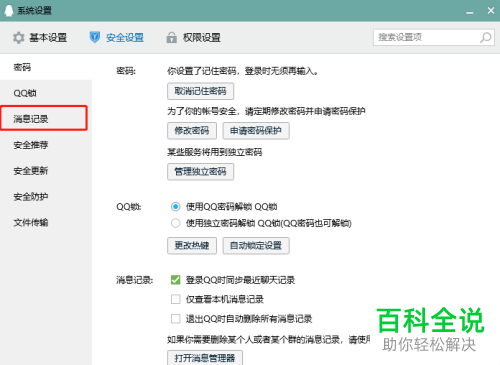
Task: Click the 密码: section label
Action: coord(126,71)
